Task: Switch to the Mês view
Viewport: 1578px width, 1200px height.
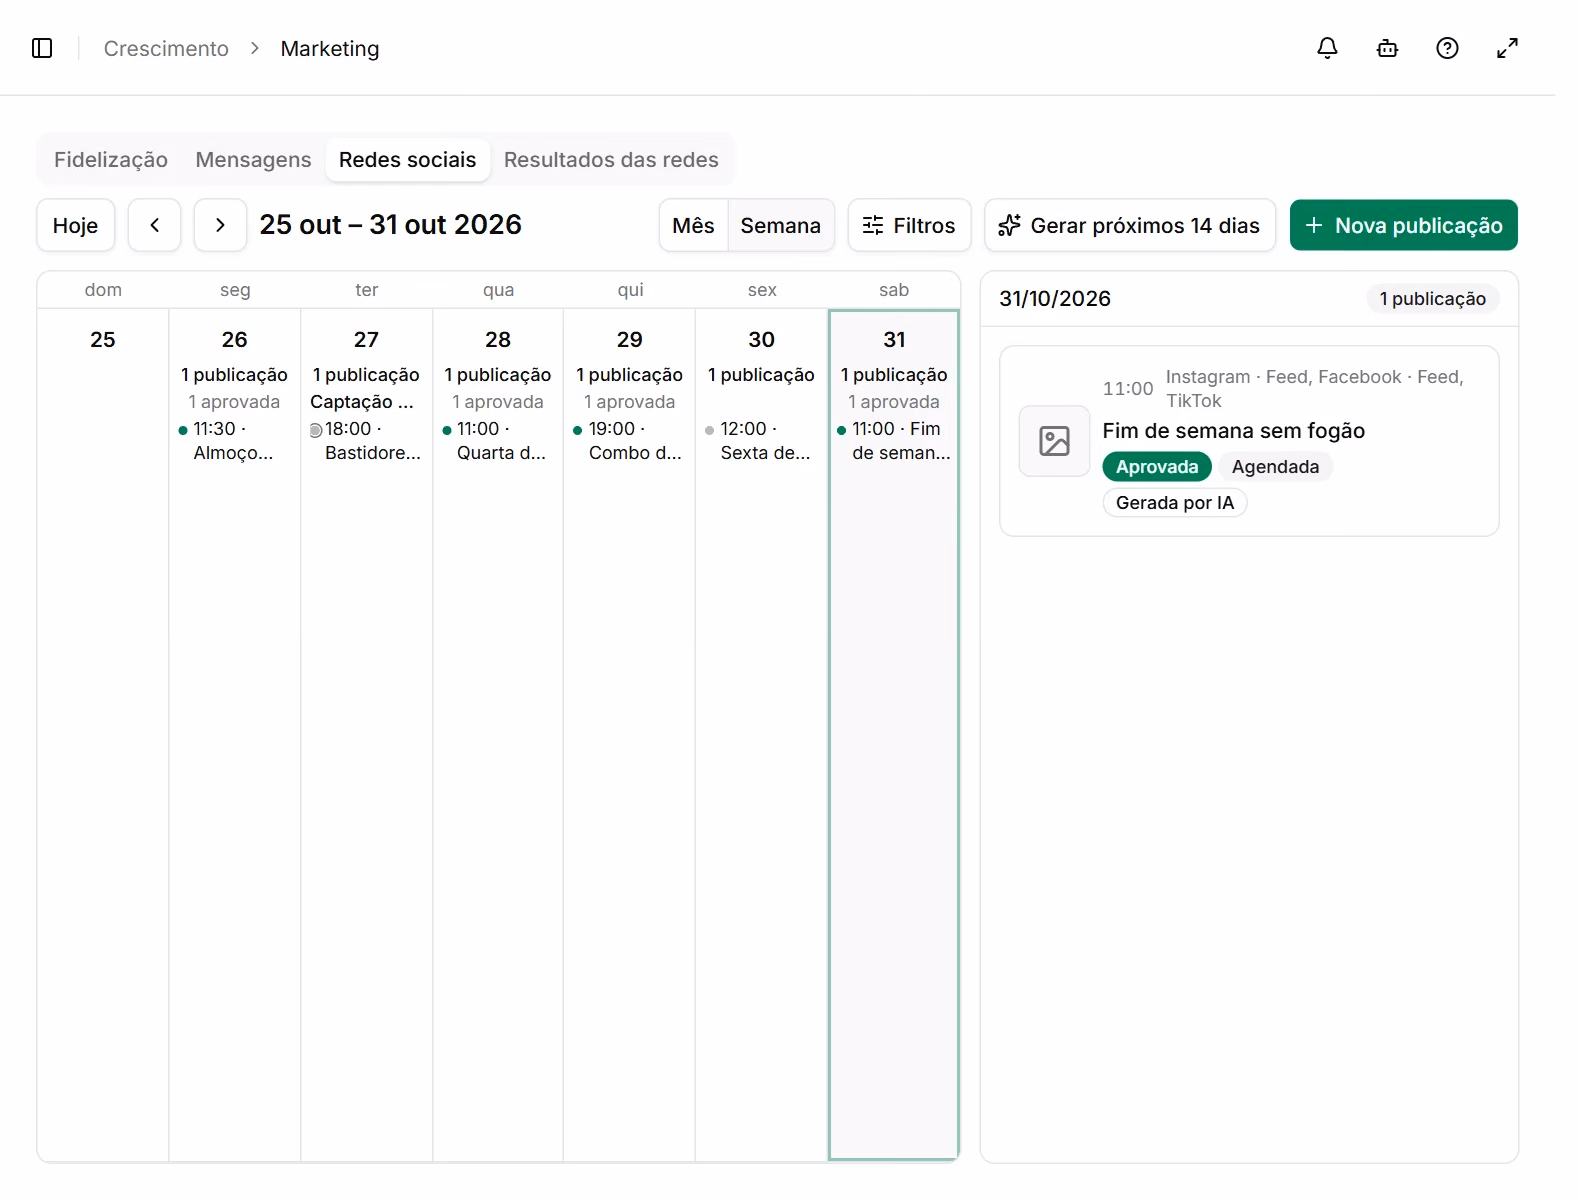Action: pyautogui.click(x=693, y=226)
